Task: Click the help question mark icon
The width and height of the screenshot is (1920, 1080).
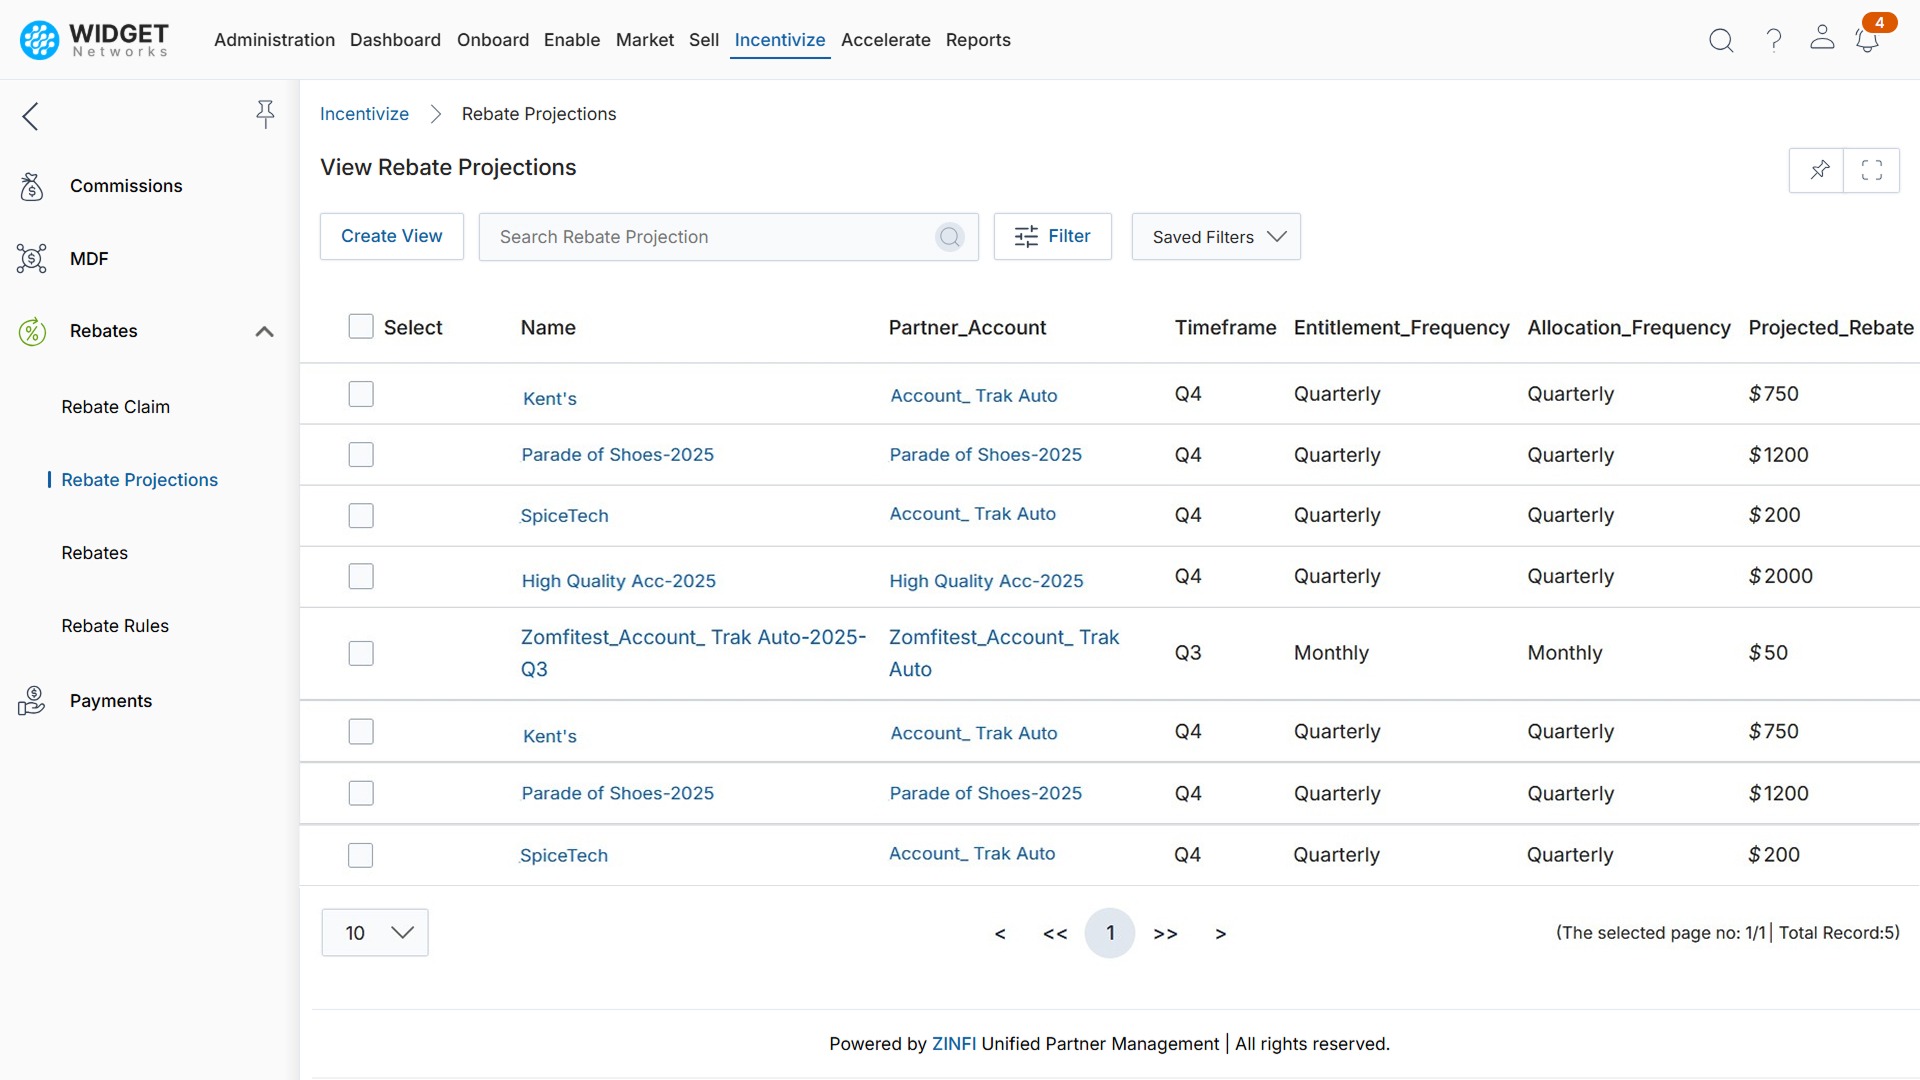Action: tap(1773, 40)
